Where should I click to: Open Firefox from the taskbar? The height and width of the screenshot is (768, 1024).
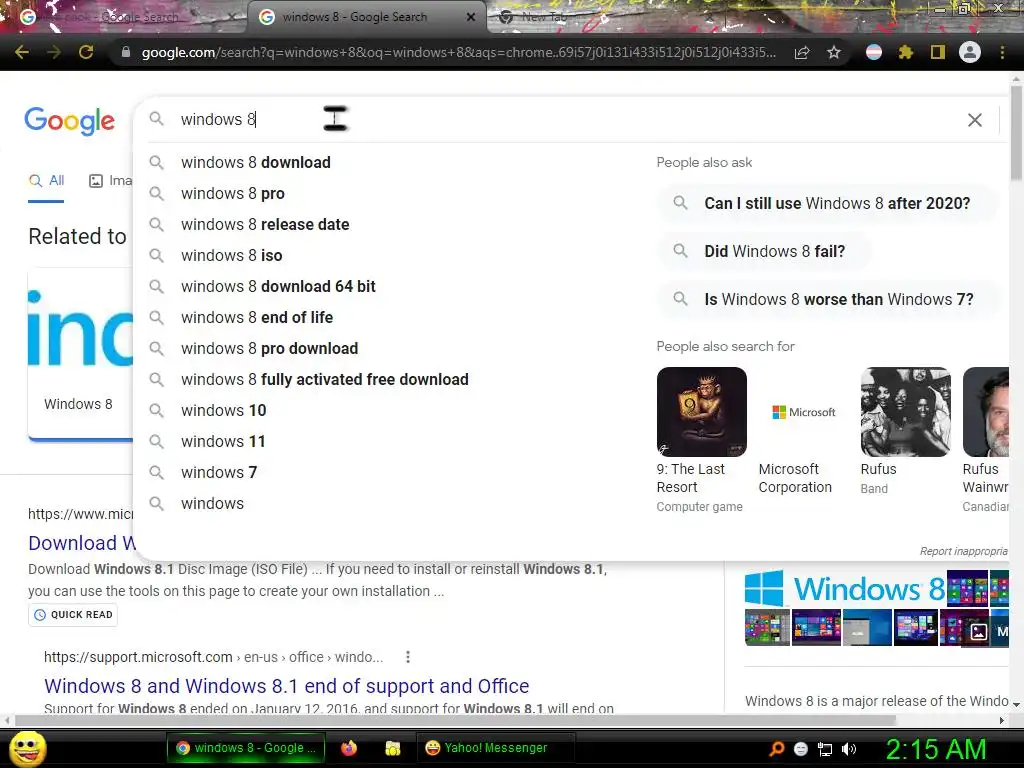tap(349, 748)
